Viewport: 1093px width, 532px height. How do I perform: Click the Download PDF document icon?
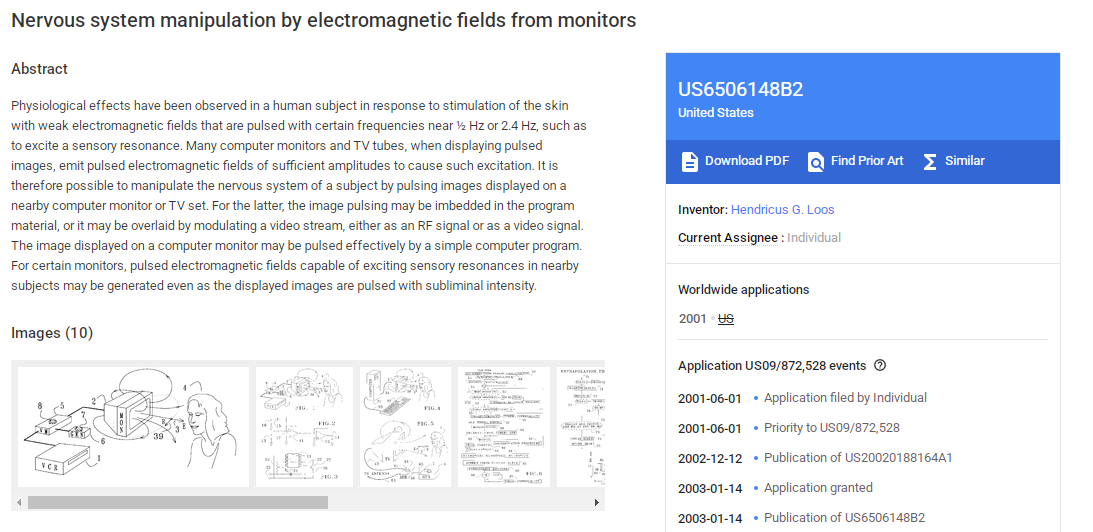689,161
